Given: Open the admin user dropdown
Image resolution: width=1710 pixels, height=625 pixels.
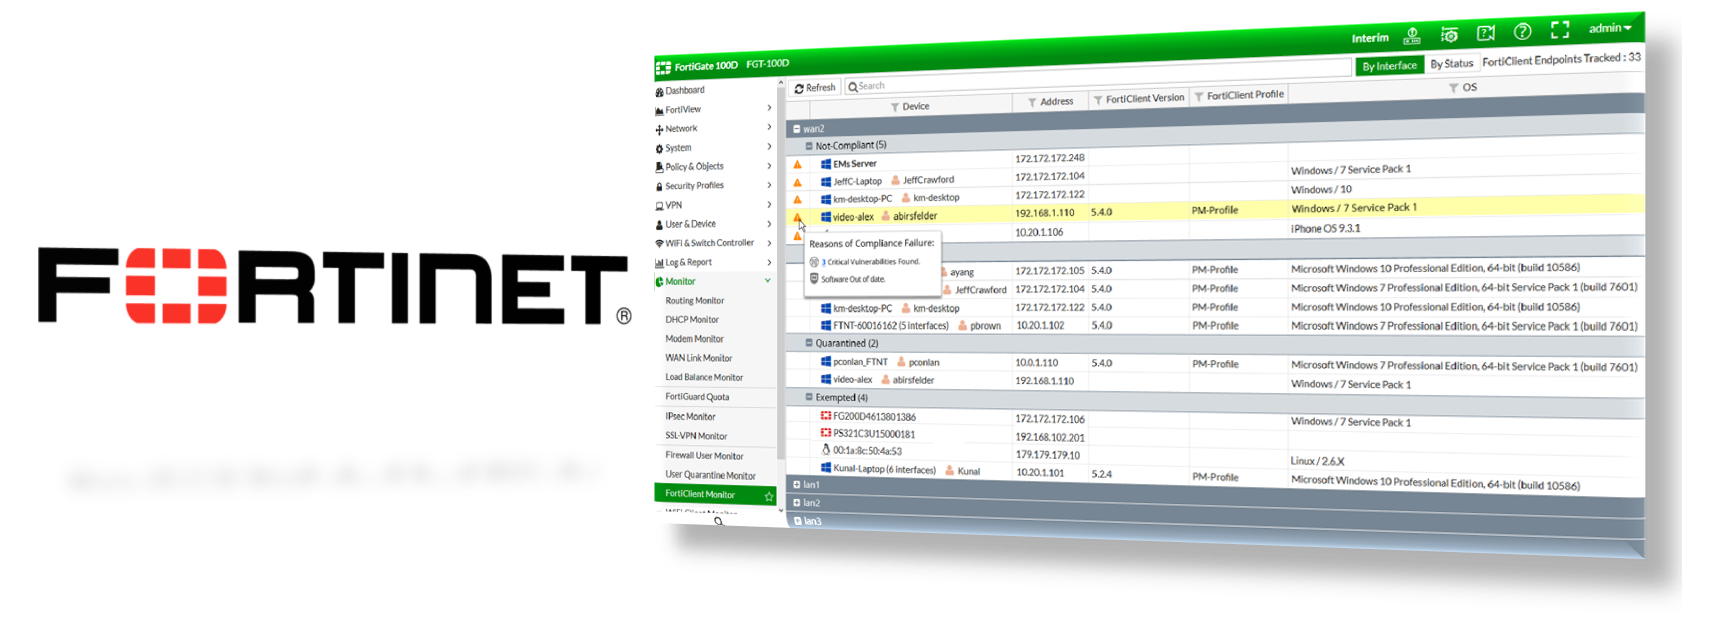Looking at the screenshot, I should 1610,28.
